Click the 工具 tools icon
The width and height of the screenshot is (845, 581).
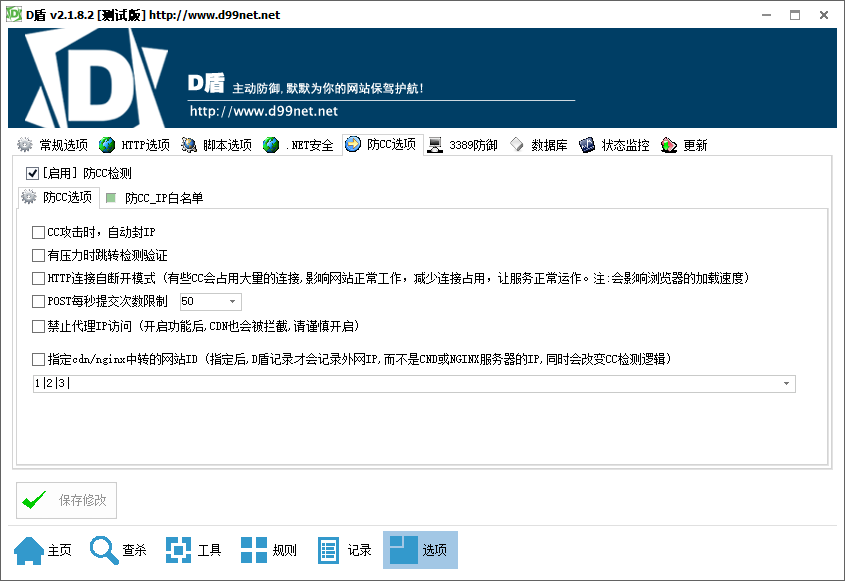[178, 550]
